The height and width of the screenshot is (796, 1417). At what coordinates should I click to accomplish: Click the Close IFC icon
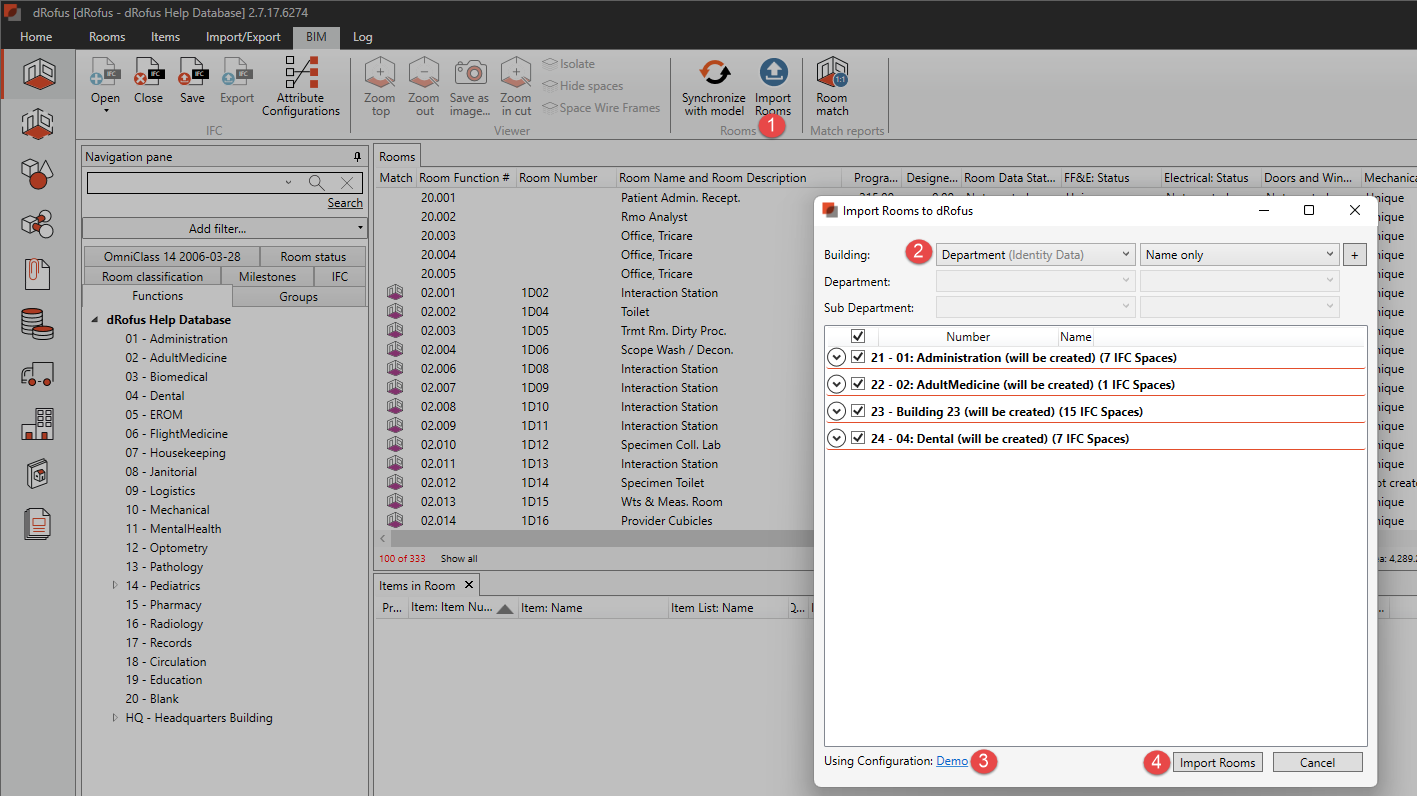tap(148, 74)
